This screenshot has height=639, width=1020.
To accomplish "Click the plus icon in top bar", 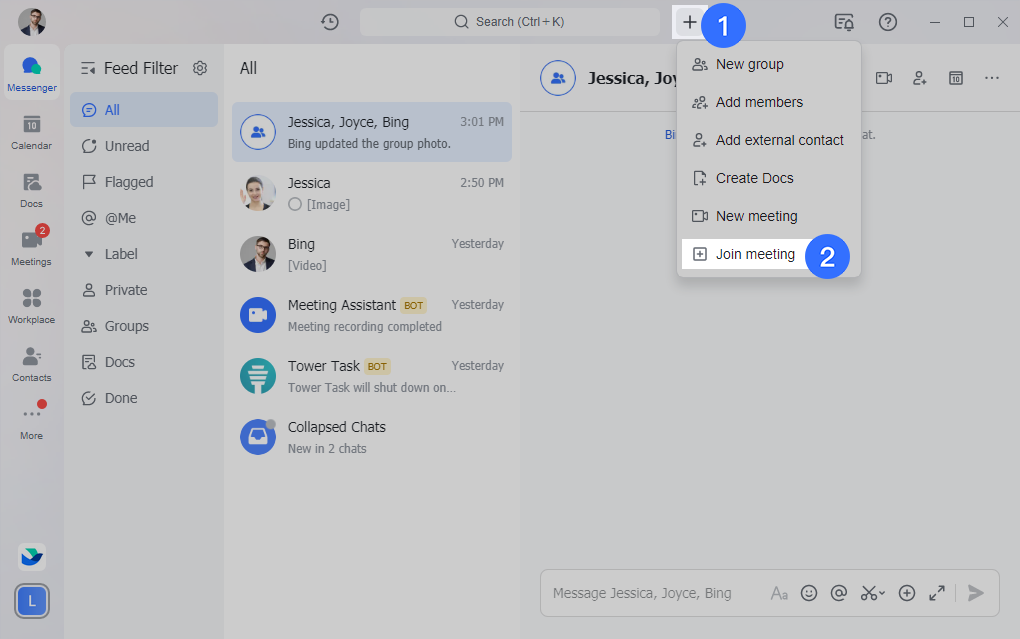I will [690, 22].
